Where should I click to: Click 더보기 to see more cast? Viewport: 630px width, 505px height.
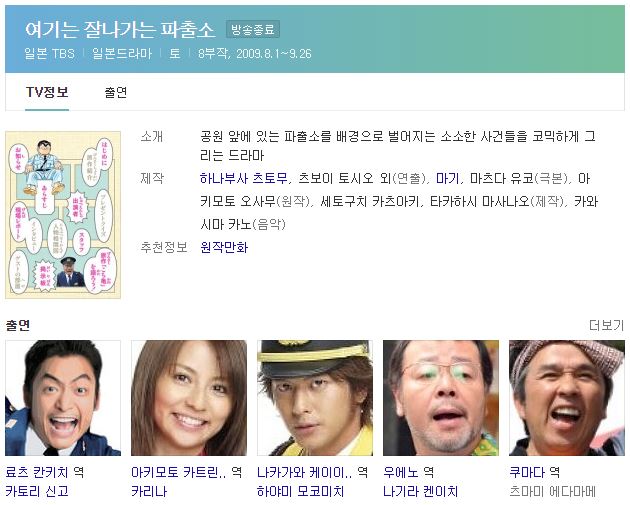(x=607, y=325)
